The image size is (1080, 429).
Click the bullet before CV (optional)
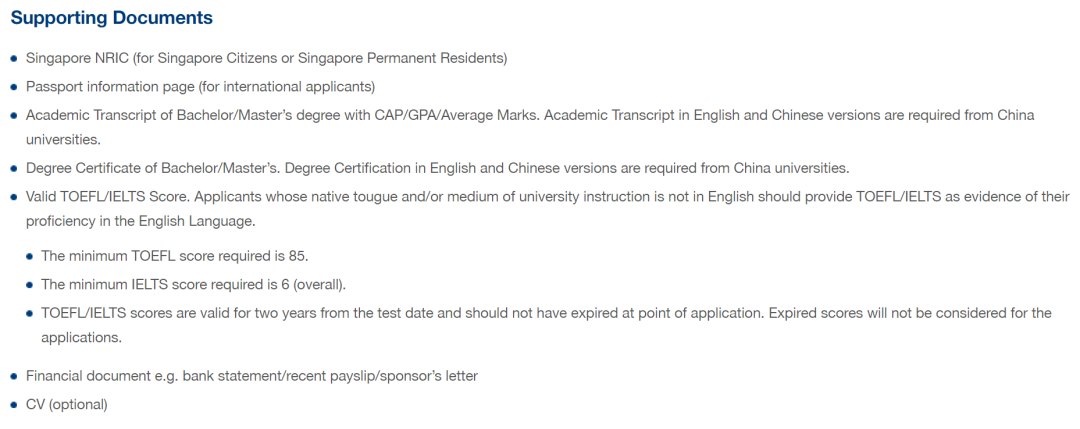14,405
